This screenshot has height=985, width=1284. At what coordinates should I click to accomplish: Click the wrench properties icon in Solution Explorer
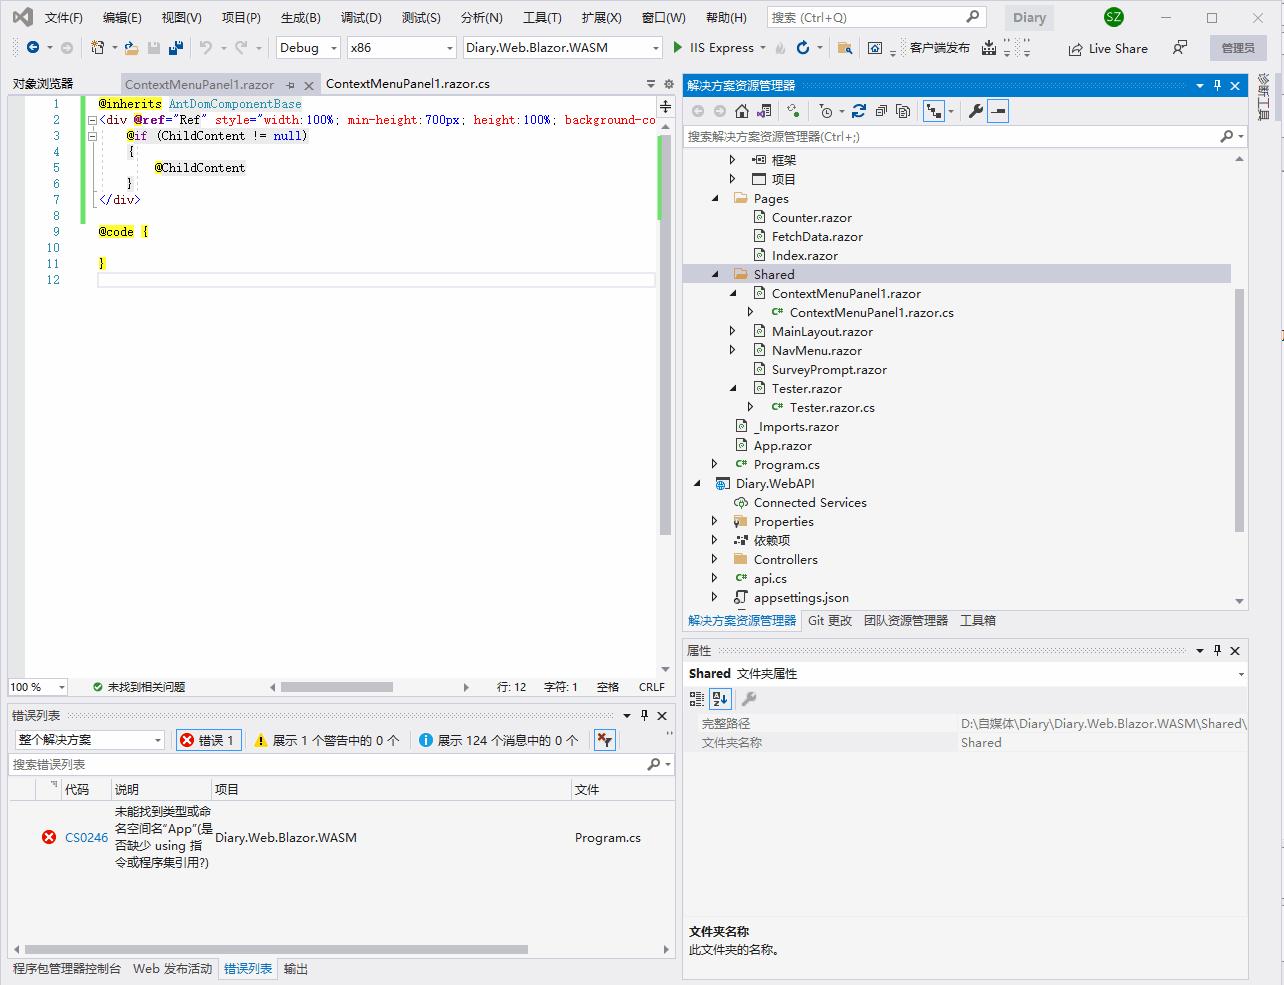976,111
